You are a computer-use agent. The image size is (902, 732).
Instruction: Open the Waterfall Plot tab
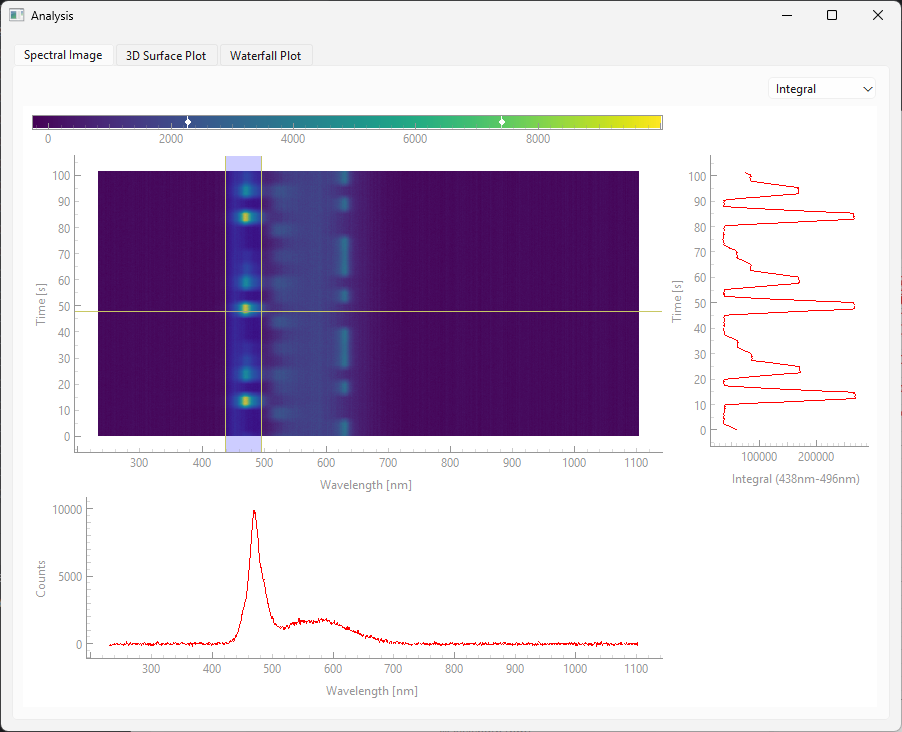[x=265, y=56]
